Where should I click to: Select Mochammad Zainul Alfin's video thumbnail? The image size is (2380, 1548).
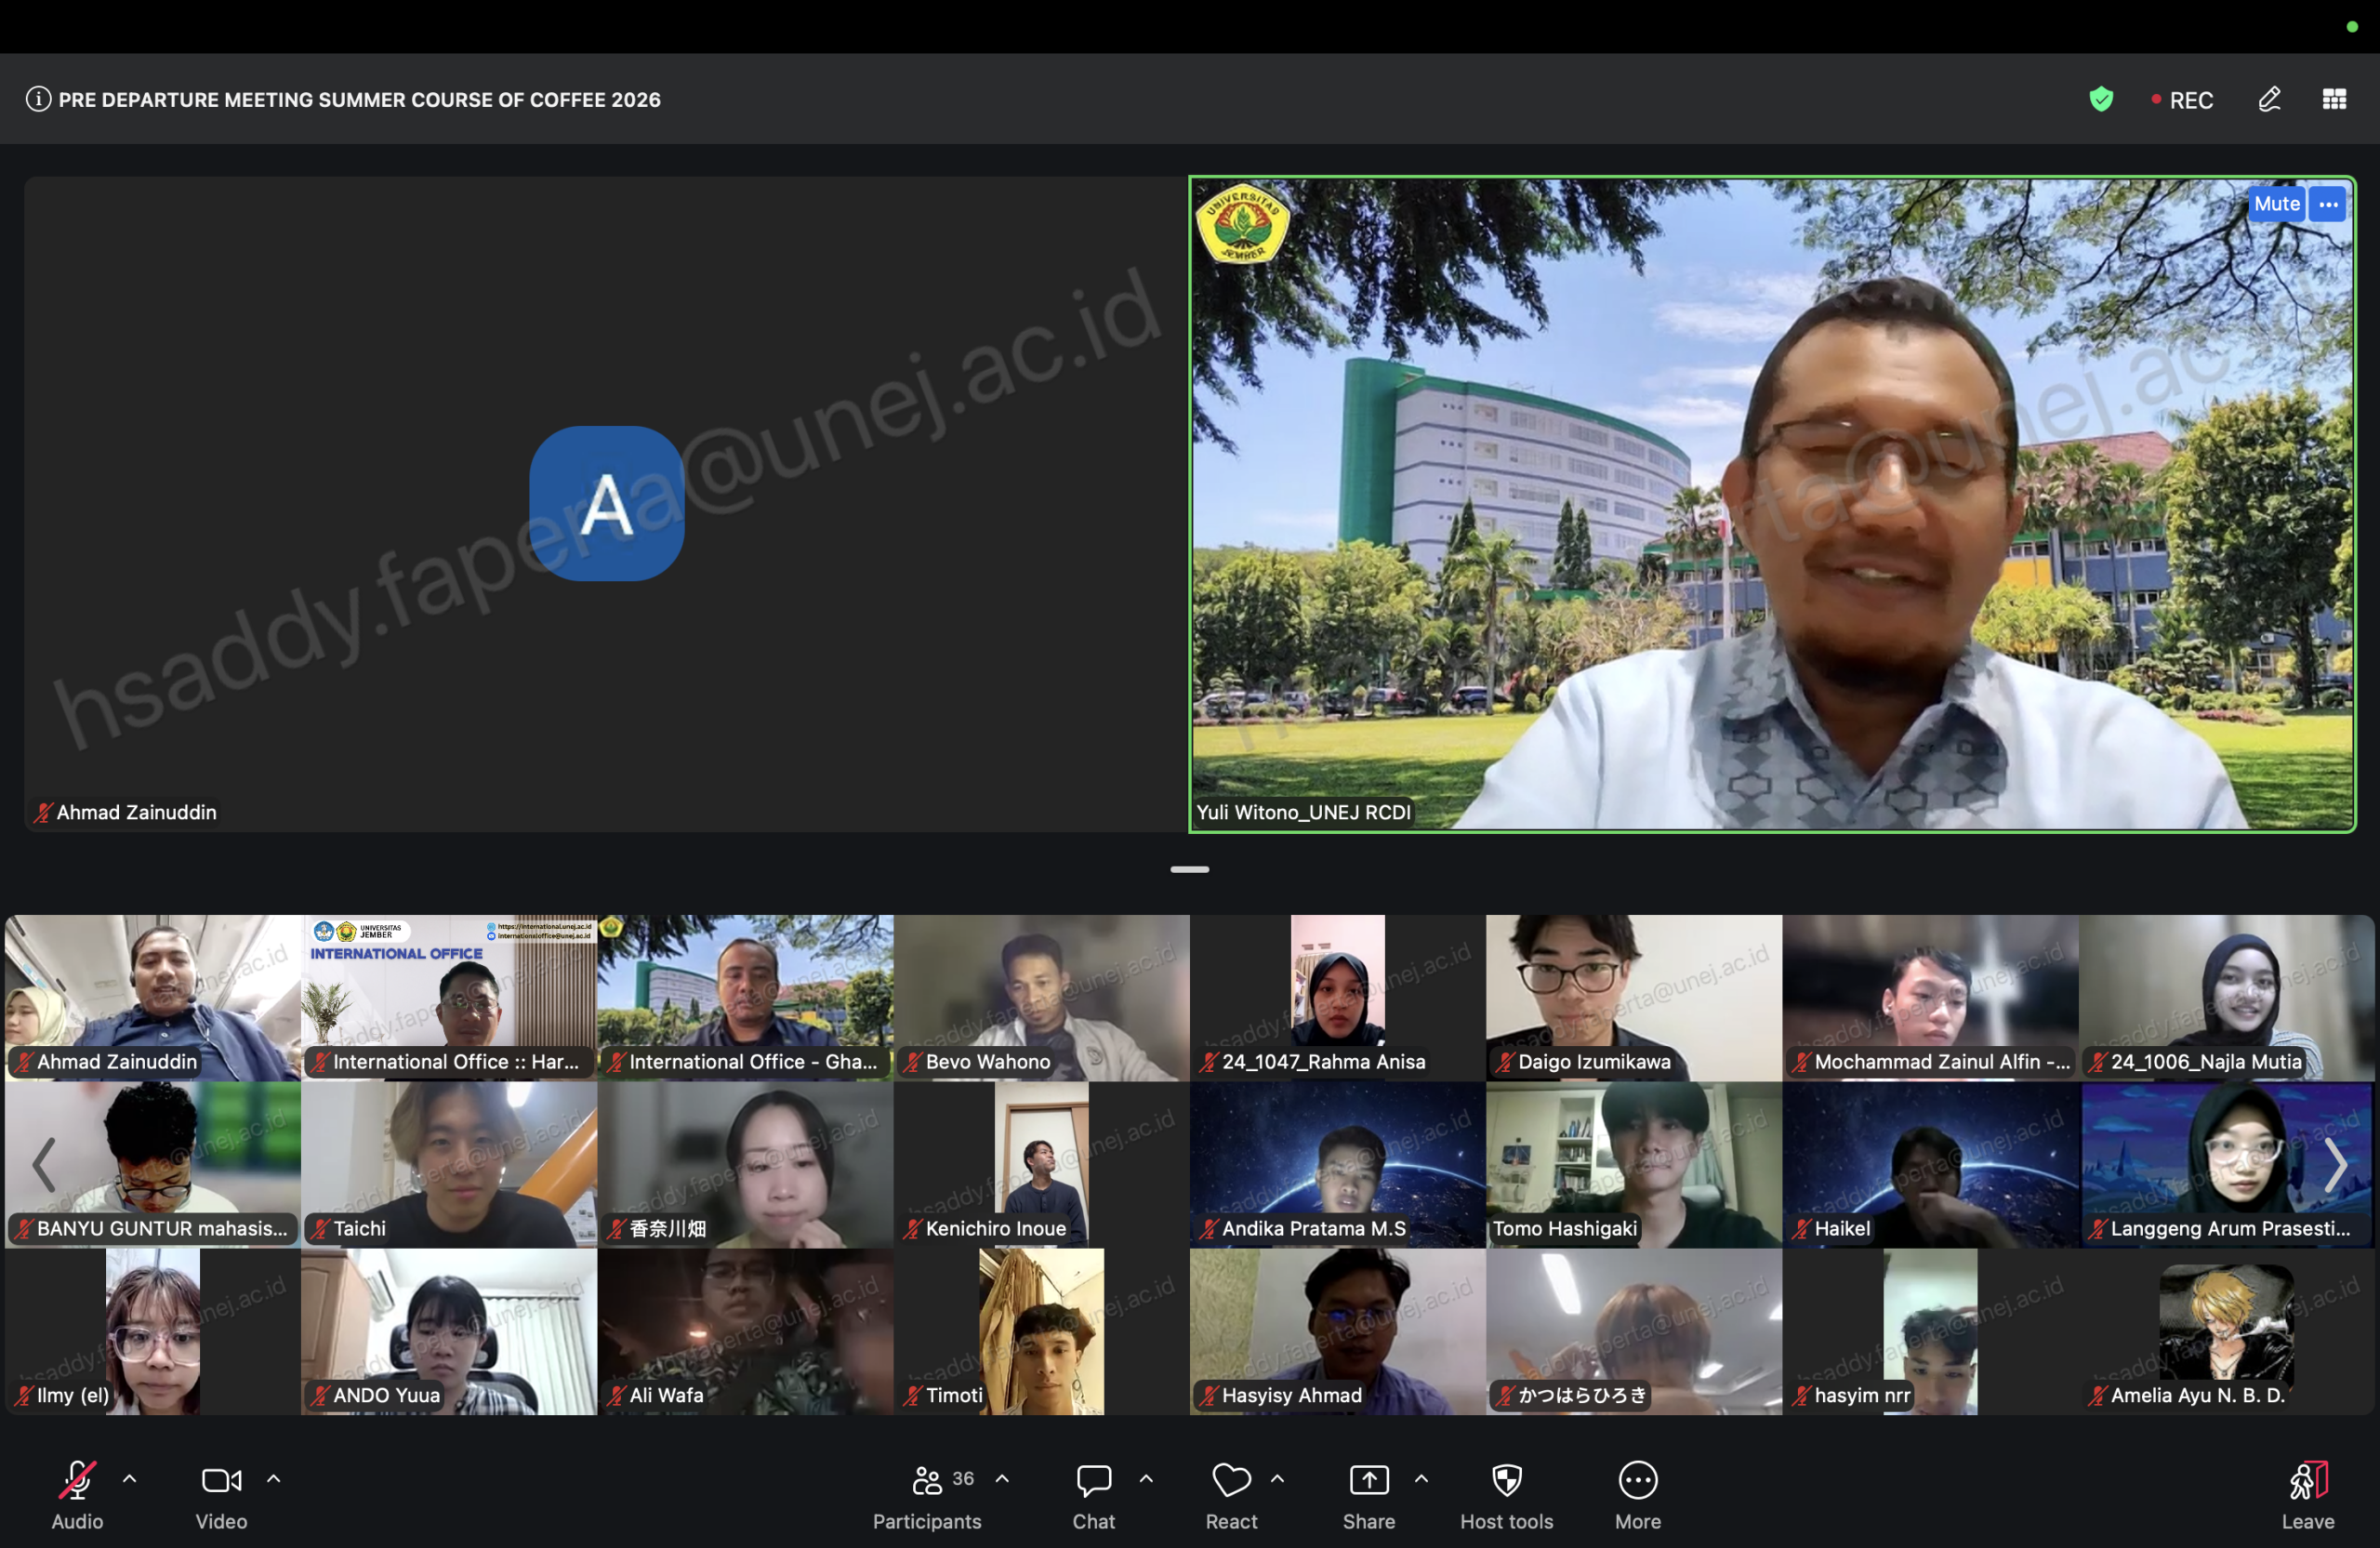click(1930, 997)
